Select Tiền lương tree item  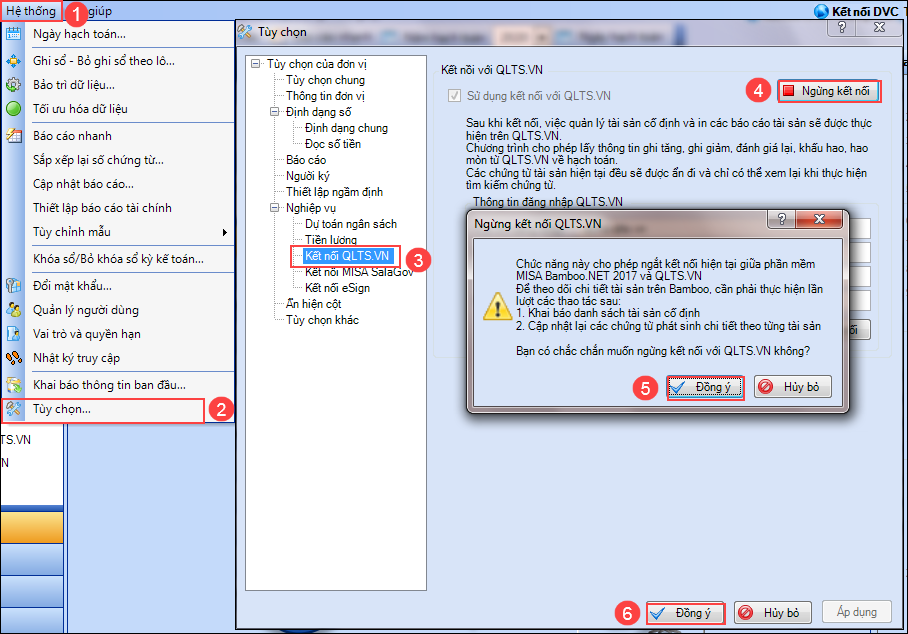(331, 240)
